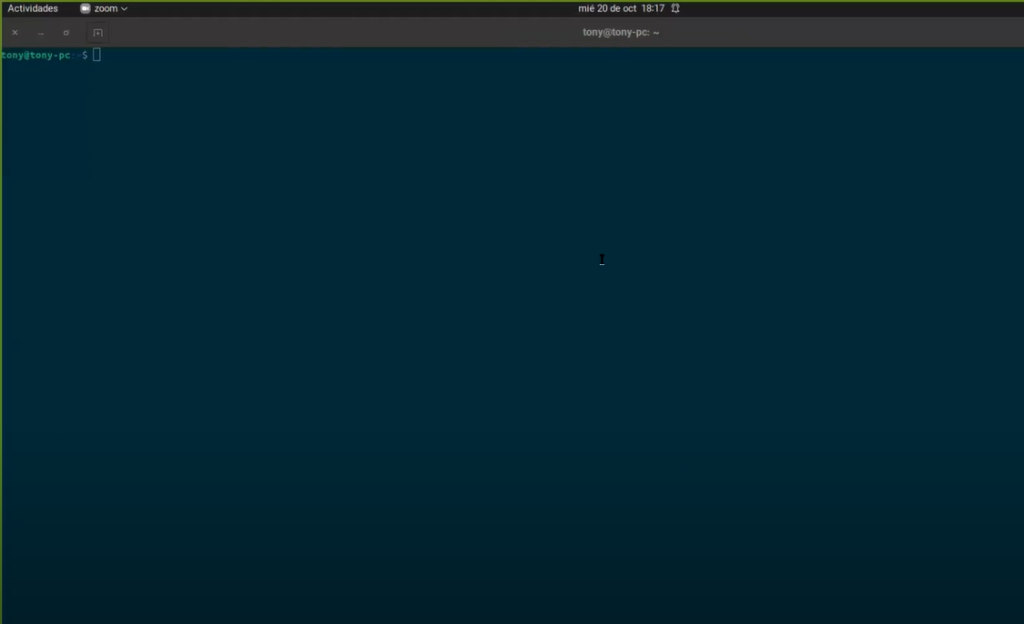1024x624 pixels.
Task: Open the Actividades overview
Action: click(x=33, y=8)
